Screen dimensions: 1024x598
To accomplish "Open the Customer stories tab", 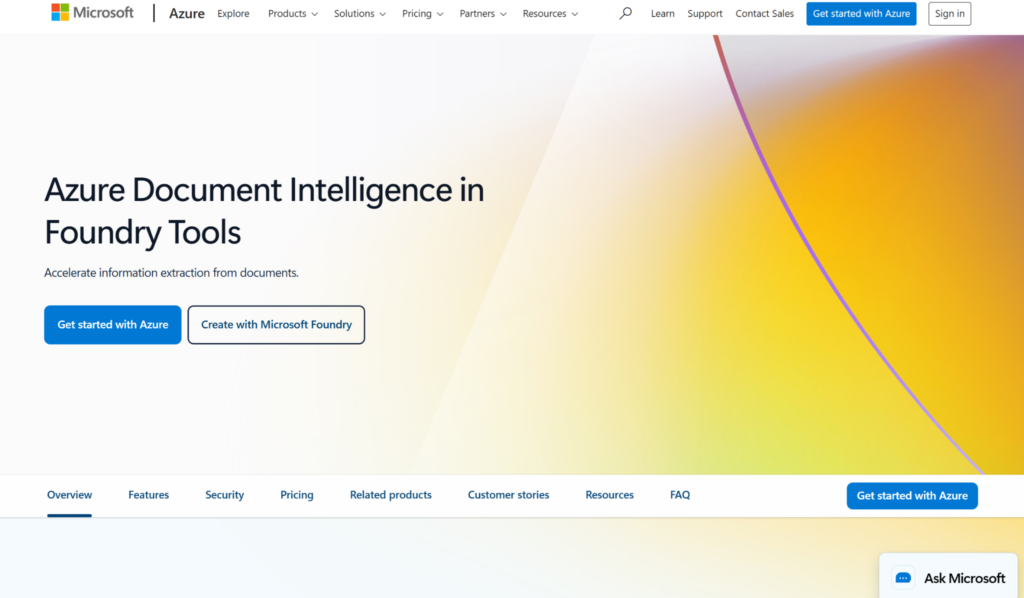I will pyautogui.click(x=508, y=495).
